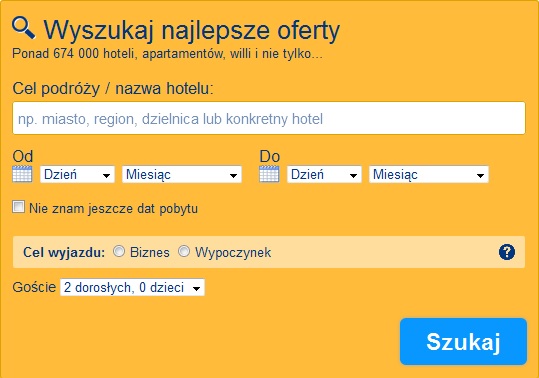Screen dimensions: 539x378
Task: Open the check-out Miesiąc dropdown
Action: tap(429, 174)
